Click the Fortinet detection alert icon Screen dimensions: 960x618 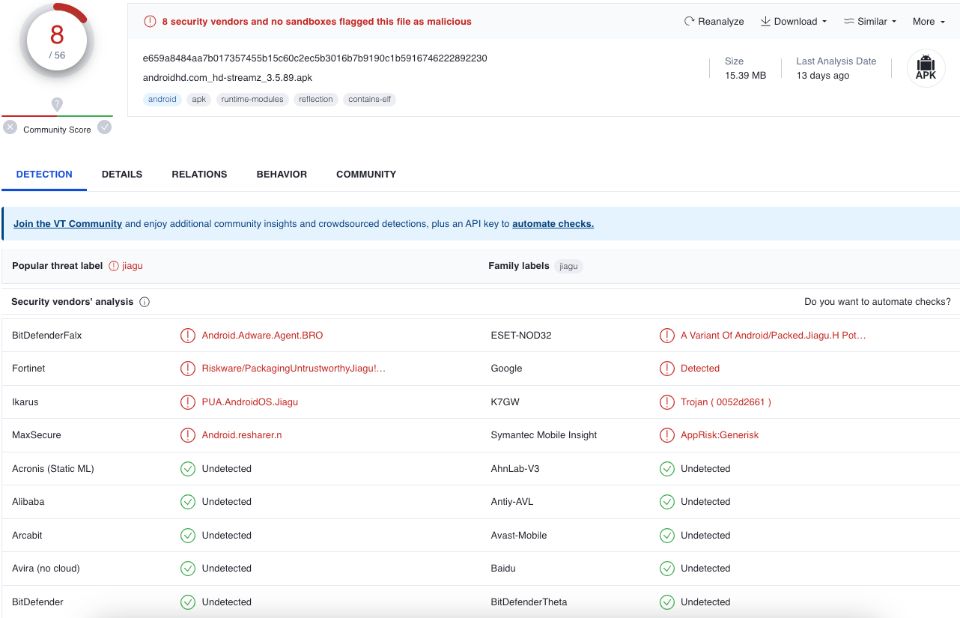point(187,369)
